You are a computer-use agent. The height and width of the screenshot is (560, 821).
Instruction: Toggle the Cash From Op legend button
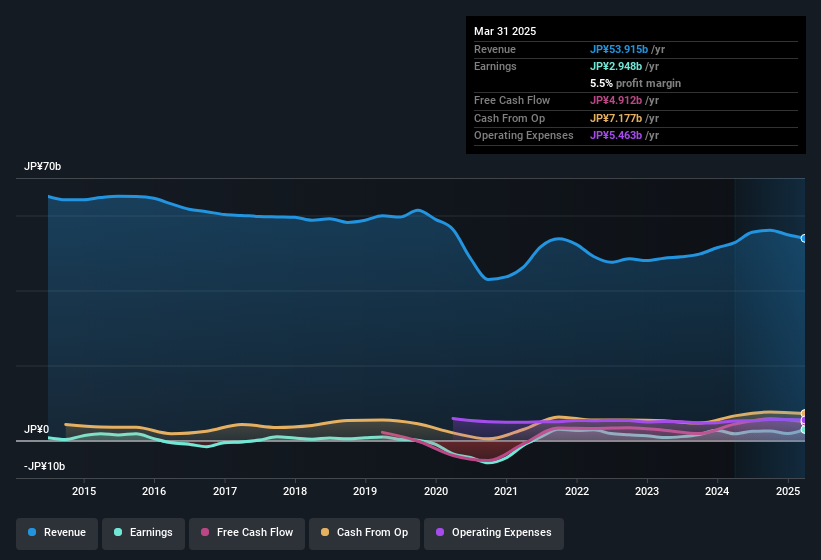364,533
